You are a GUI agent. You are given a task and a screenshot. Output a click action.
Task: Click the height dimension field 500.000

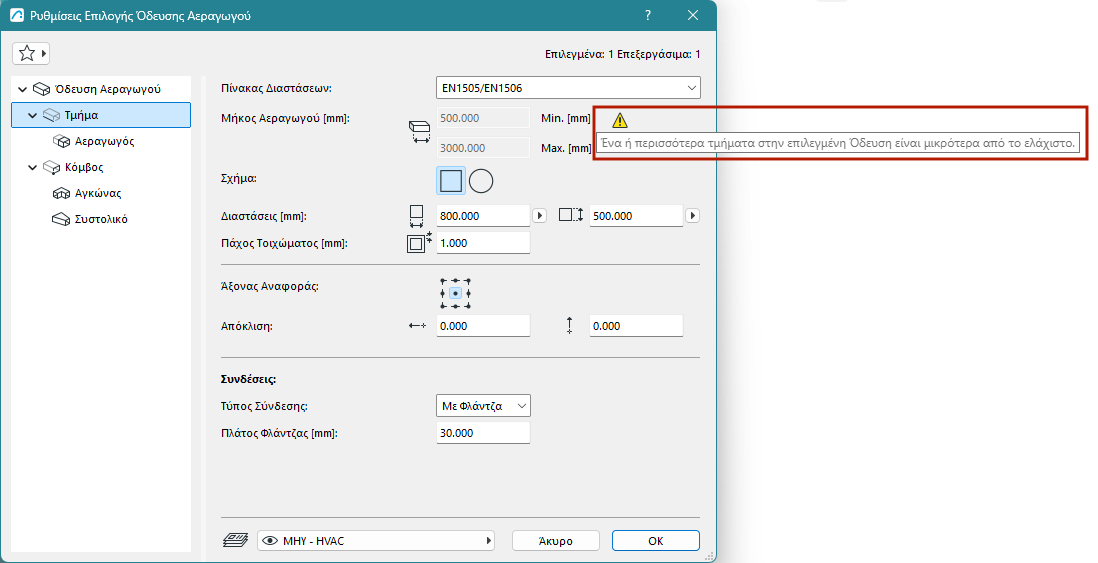[636, 216]
